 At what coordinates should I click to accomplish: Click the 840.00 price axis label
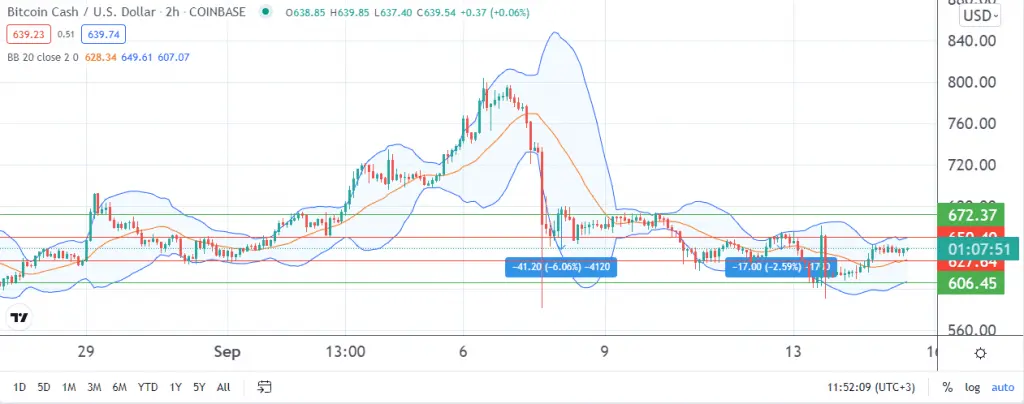click(971, 40)
